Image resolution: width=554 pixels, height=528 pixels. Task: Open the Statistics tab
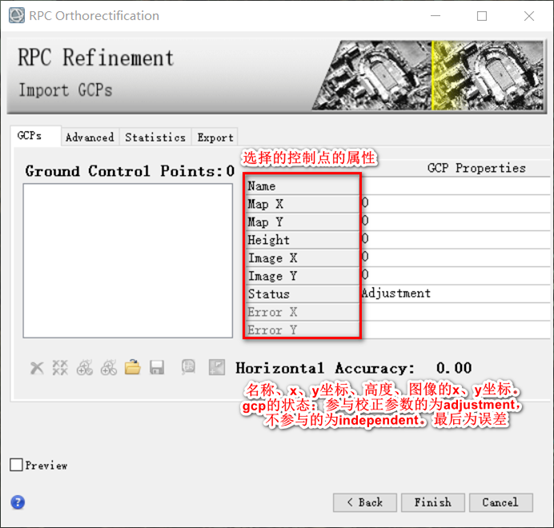155,137
